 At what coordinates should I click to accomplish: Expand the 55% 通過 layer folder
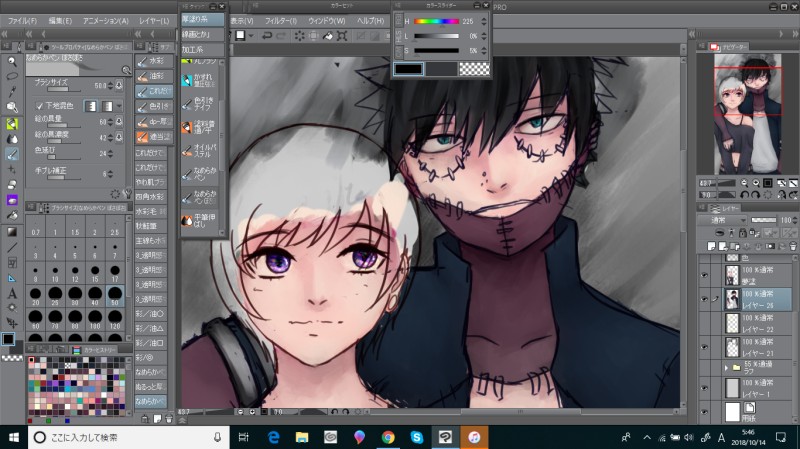coord(726,367)
